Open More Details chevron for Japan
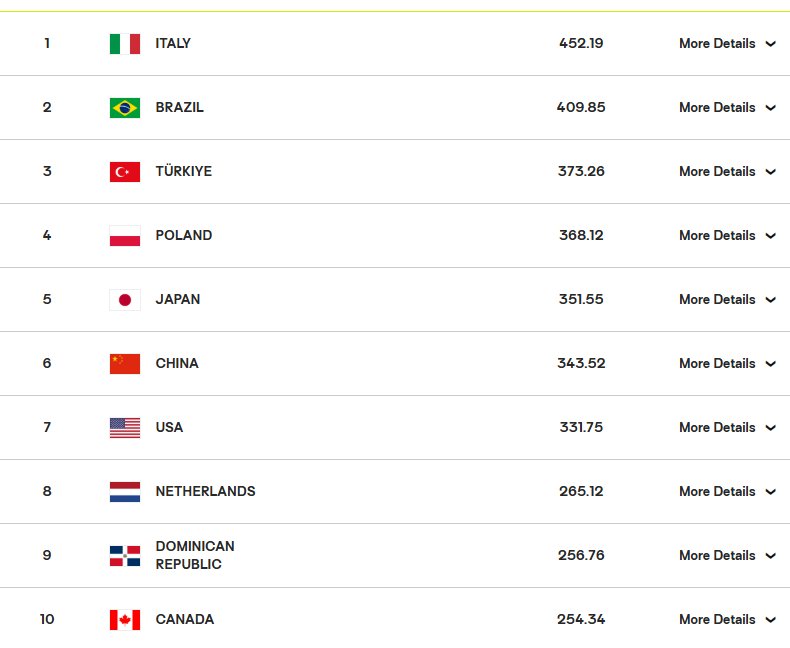The image size is (790, 648). point(770,300)
